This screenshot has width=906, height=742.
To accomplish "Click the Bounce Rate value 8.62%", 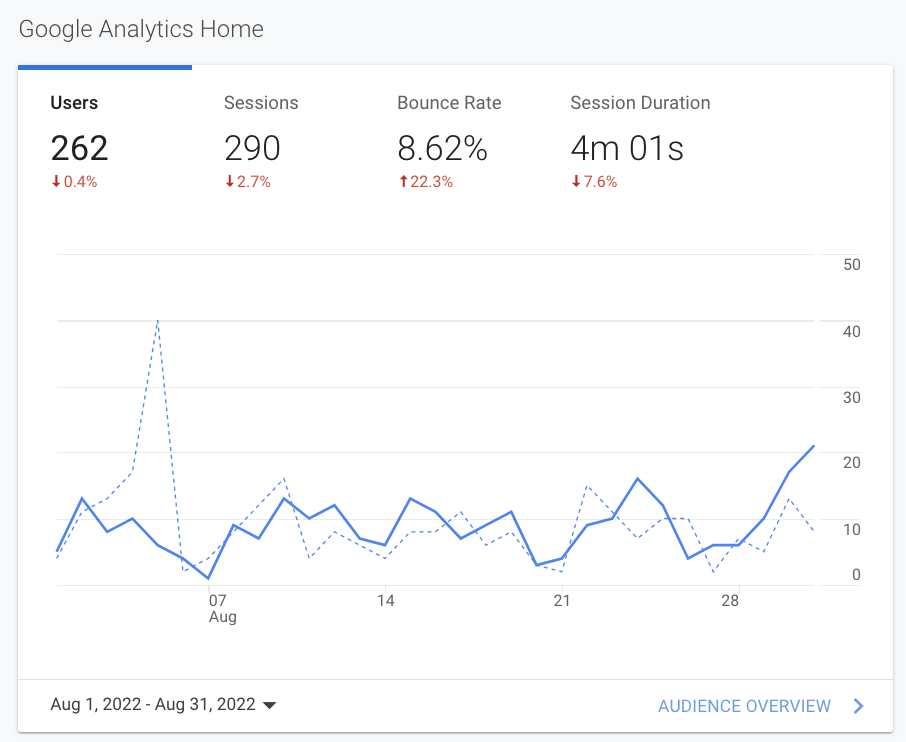I will [443, 148].
